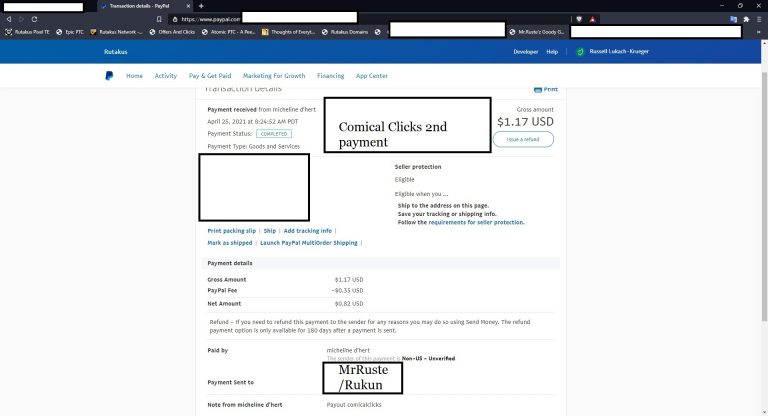Open the Brave Rewards triangle icon
This screenshot has height=416, width=768.
(592, 19)
